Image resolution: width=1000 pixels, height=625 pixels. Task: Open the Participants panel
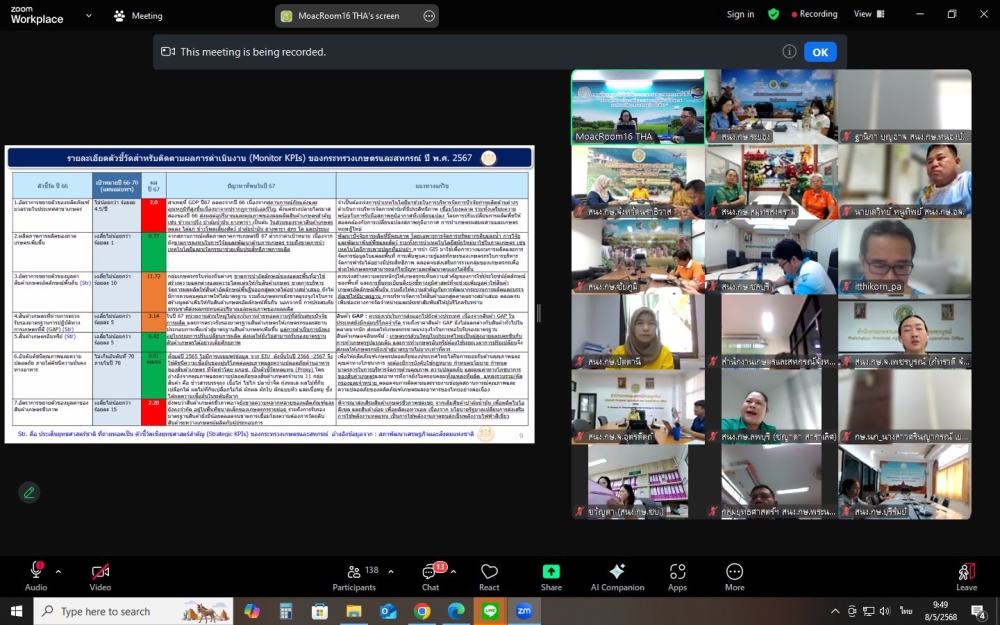coord(353,572)
